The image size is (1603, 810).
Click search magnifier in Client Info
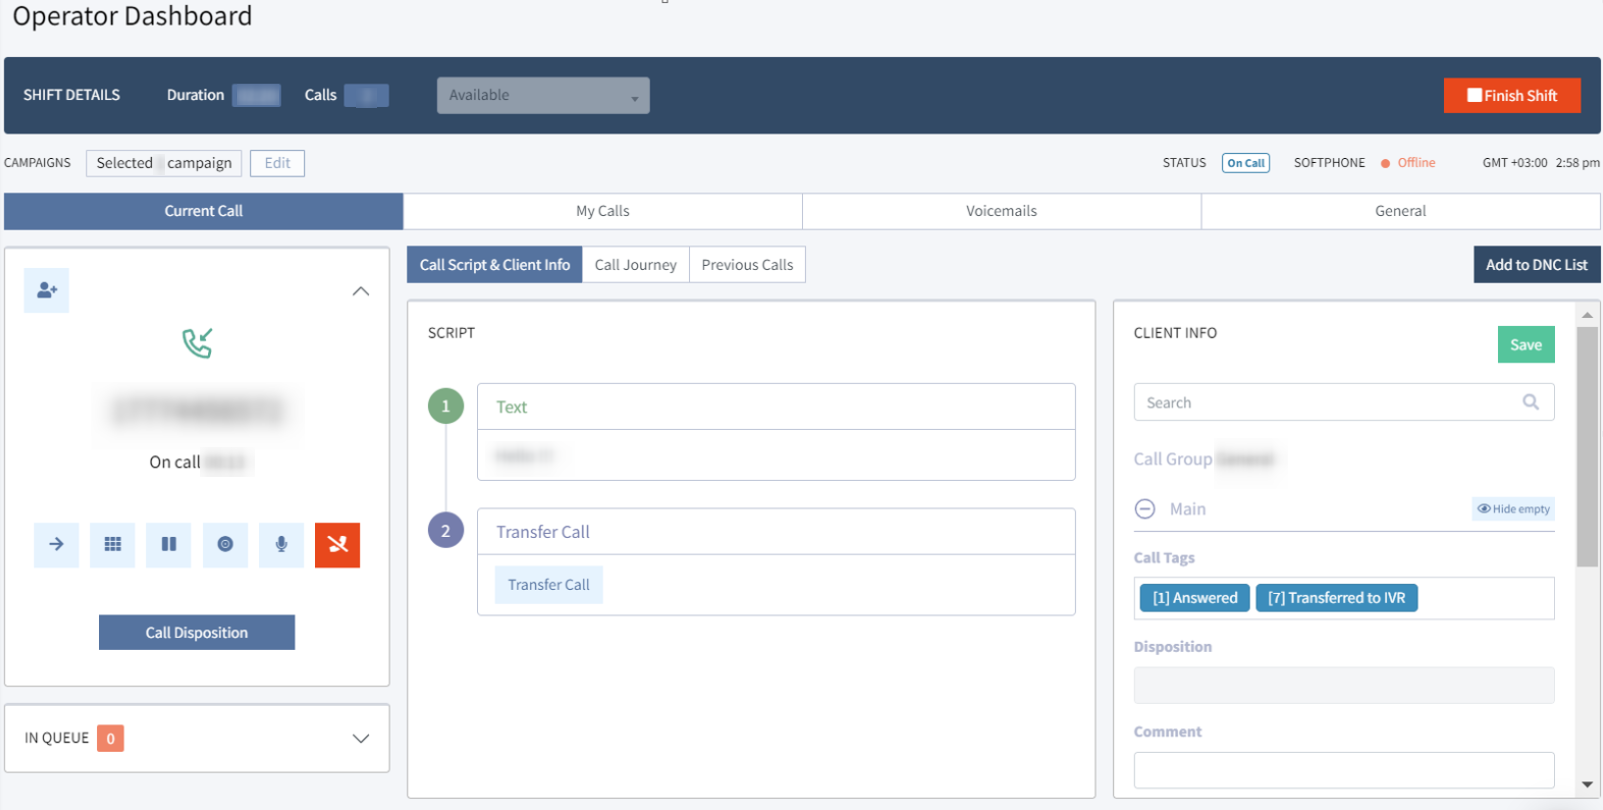1530,402
